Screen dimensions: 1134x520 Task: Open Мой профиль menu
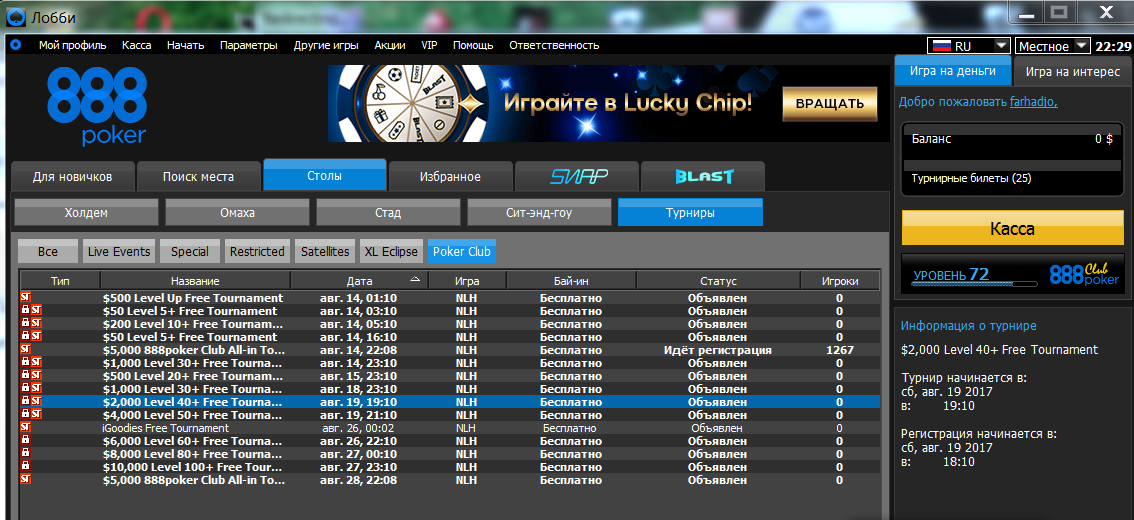pyautogui.click(x=72, y=45)
